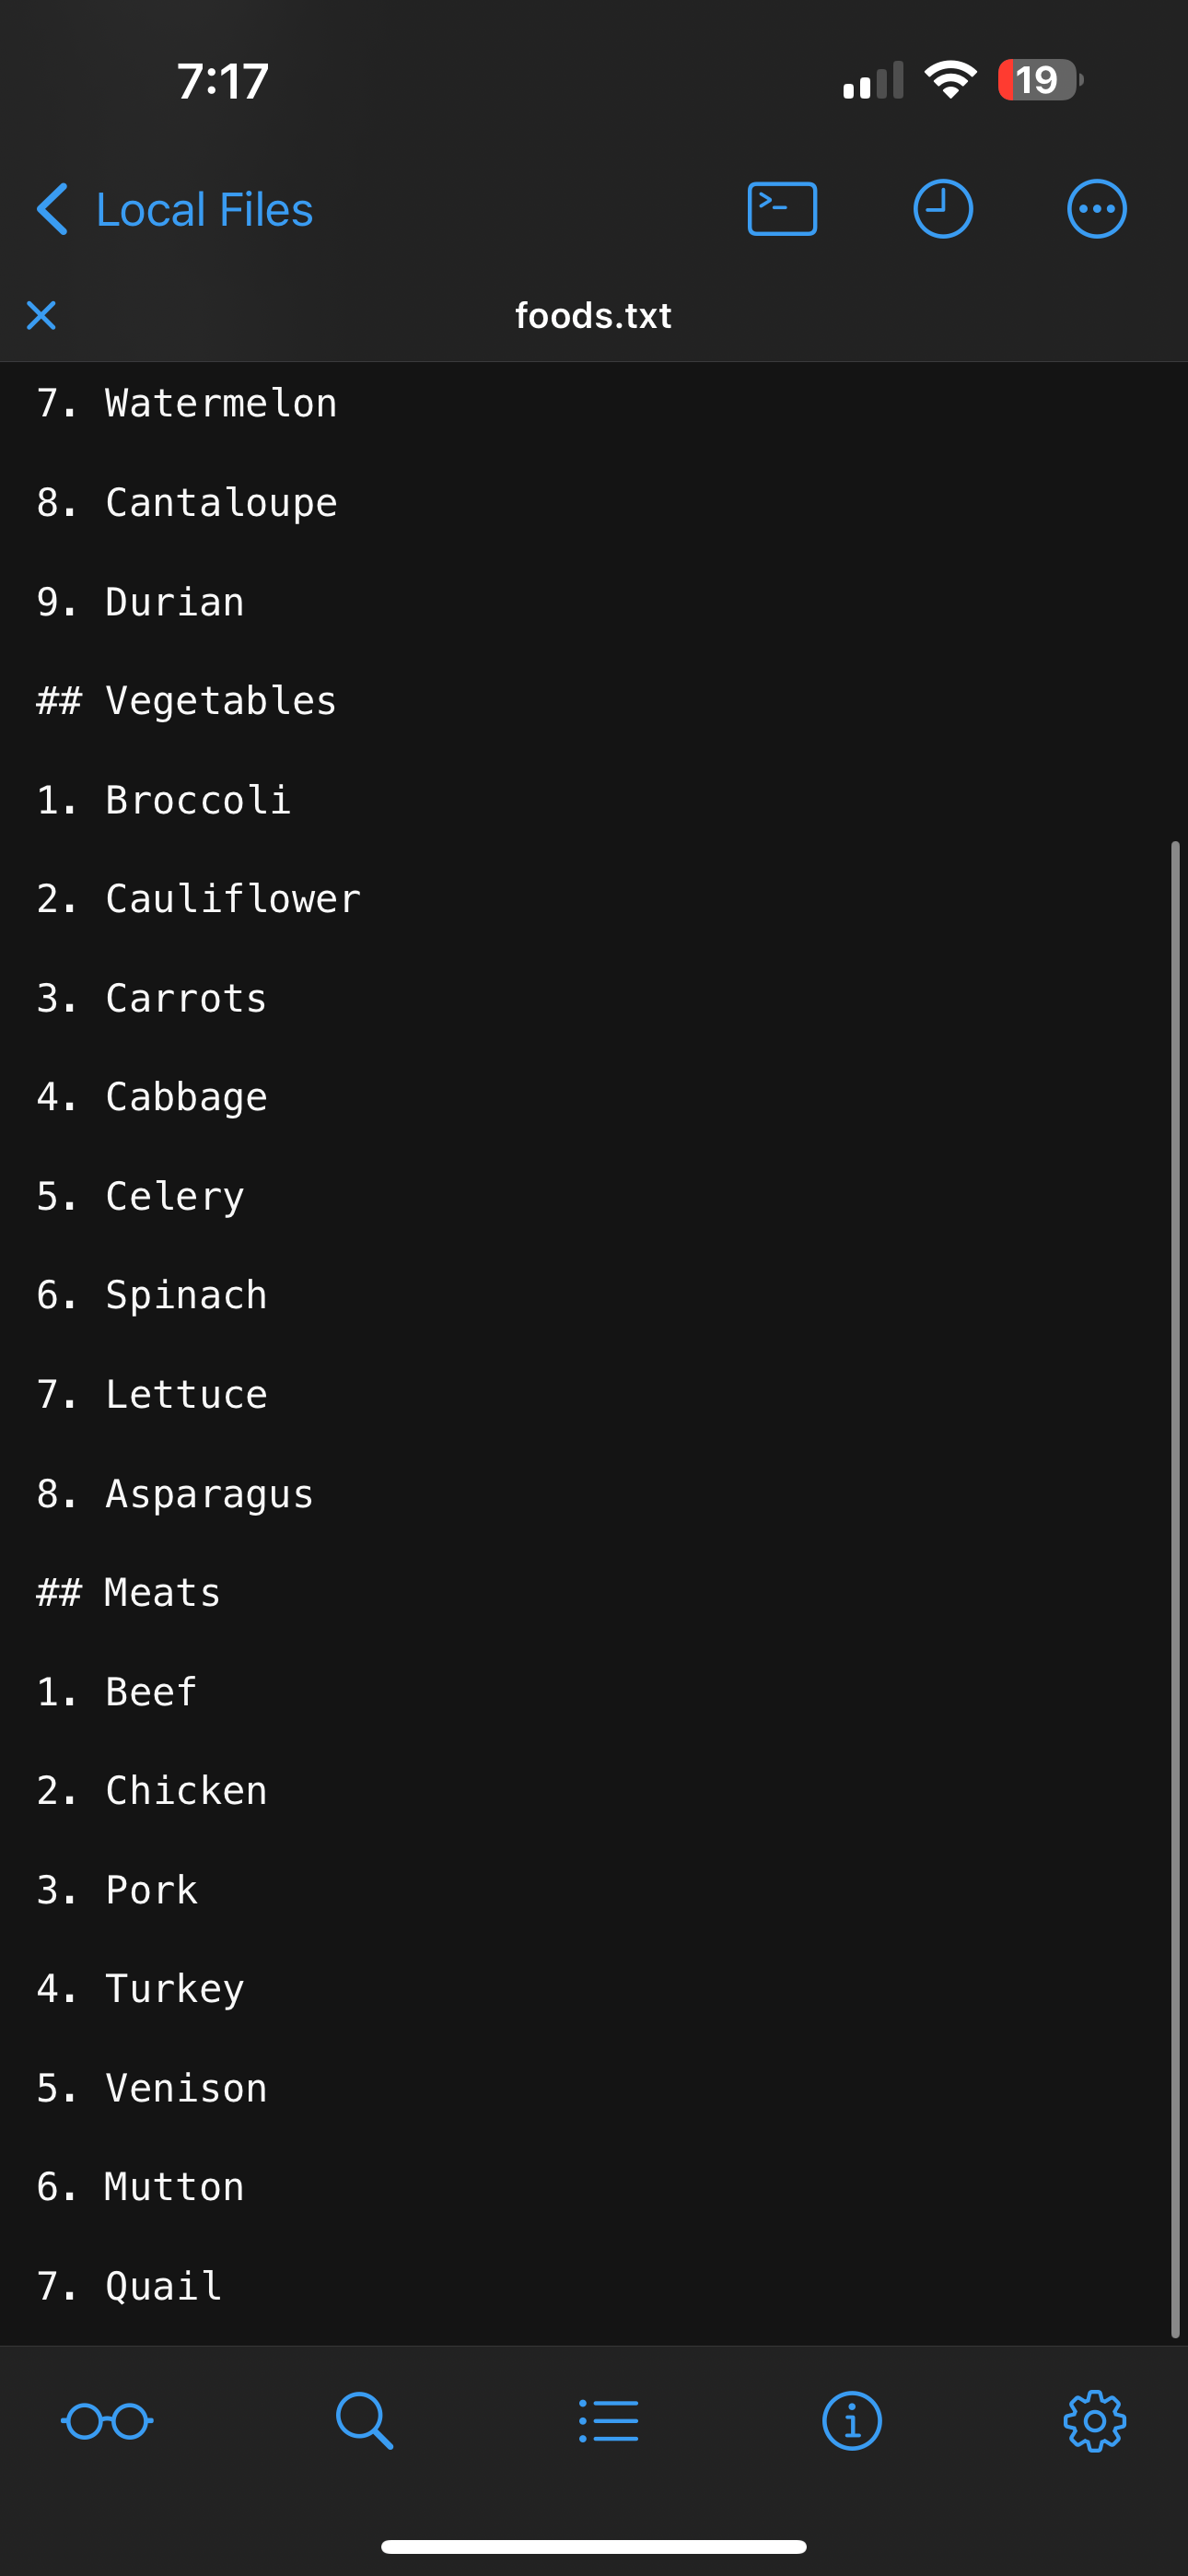This screenshot has width=1188, height=2576.
Task: Click the Cauliflower list item
Action: pyautogui.click(x=232, y=899)
